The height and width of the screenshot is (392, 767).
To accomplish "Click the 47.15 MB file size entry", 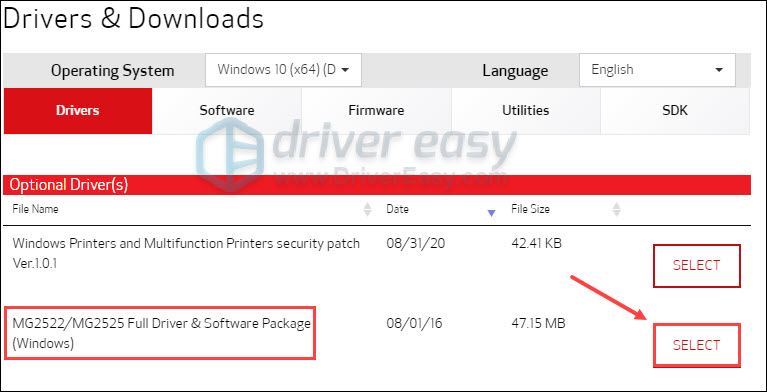I will pyautogui.click(x=538, y=323).
